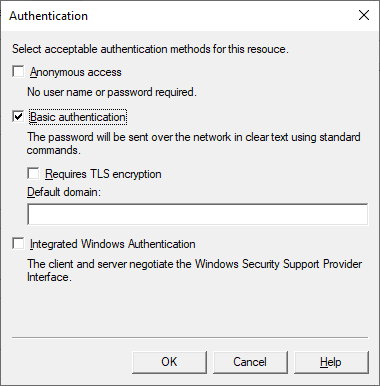This screenshot has width=380, height=386.
Task: Close the Authentication dialog using X
Action: 364,15
